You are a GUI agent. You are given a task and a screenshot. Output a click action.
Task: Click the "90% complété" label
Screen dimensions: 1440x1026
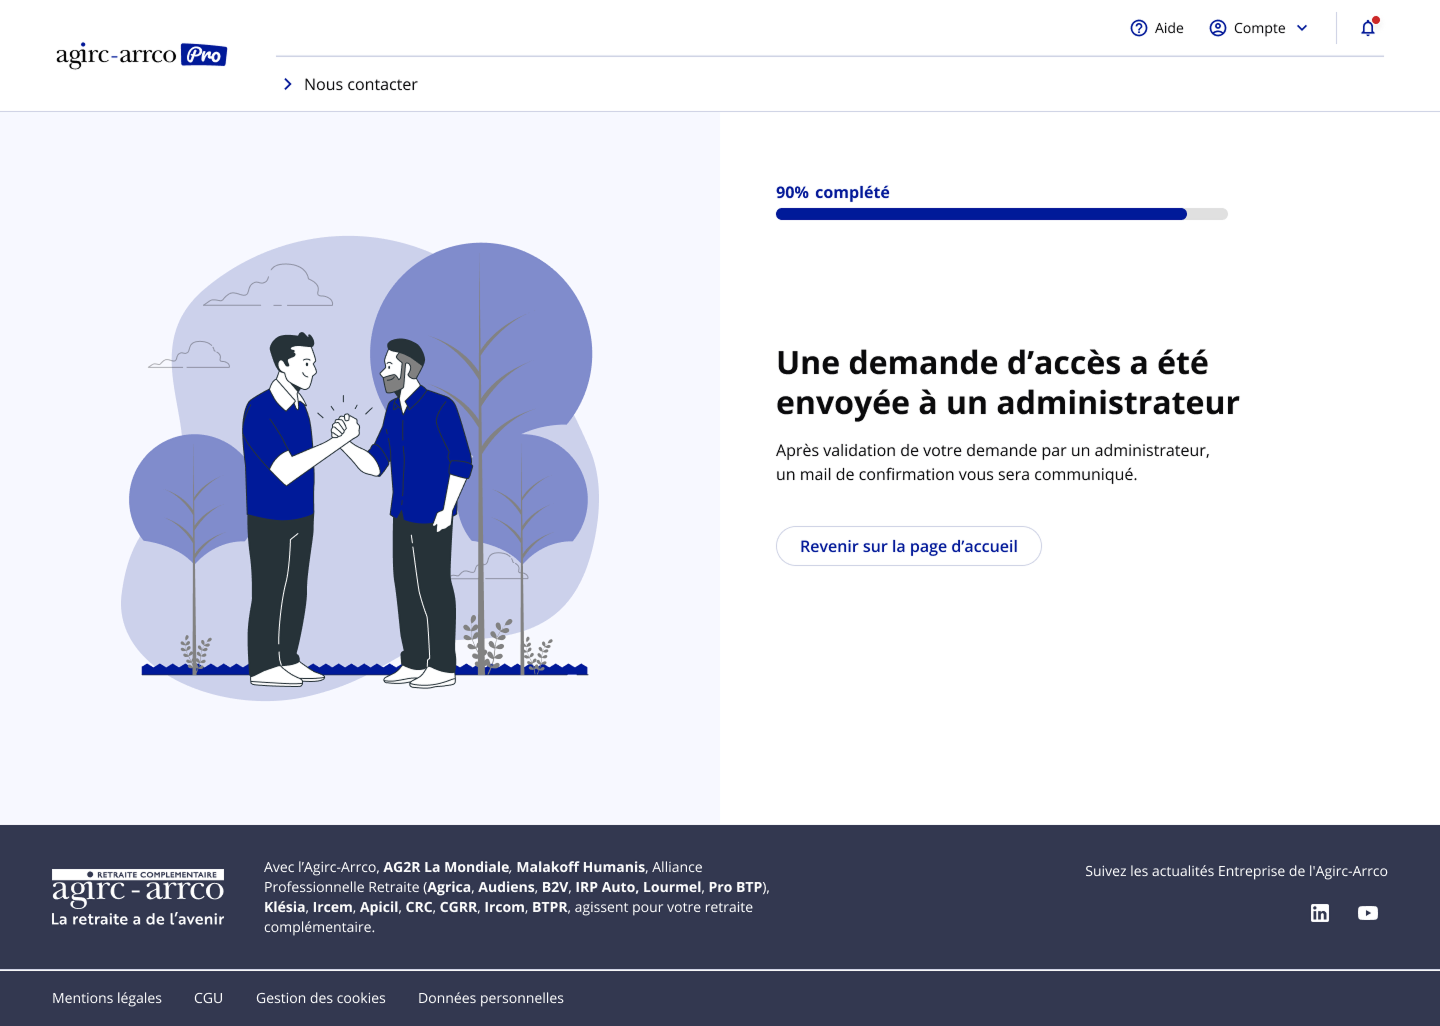(832, 192)
